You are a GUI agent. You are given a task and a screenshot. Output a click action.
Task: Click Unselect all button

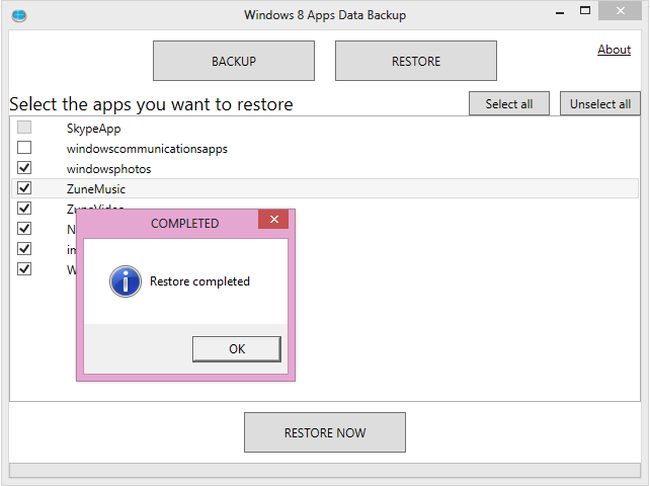click(600, 104)
